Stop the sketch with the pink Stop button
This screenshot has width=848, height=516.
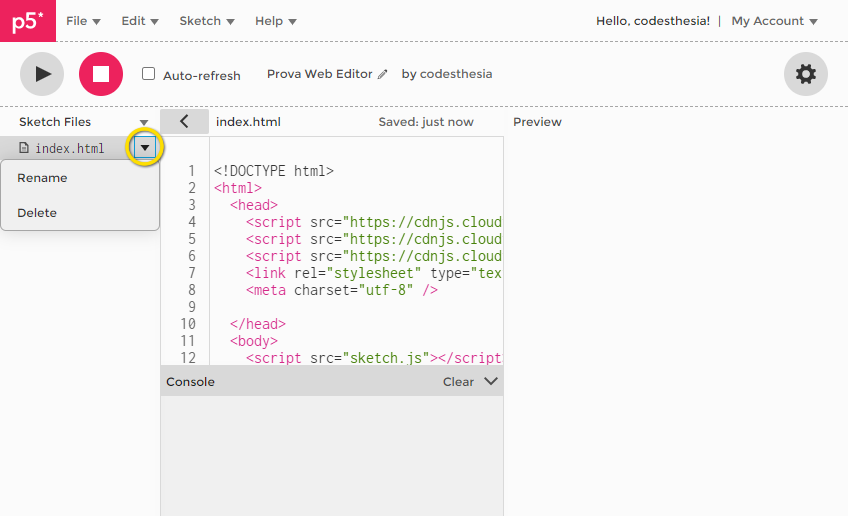[x=101, y=74]
